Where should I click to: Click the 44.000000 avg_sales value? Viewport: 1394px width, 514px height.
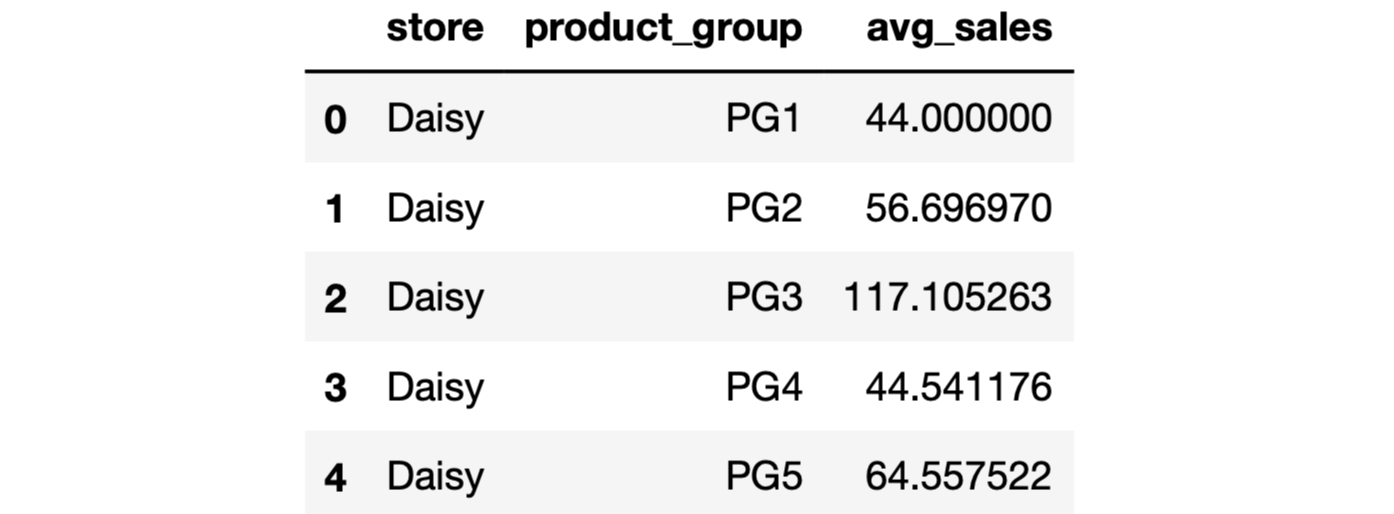[x=958, y=119]
